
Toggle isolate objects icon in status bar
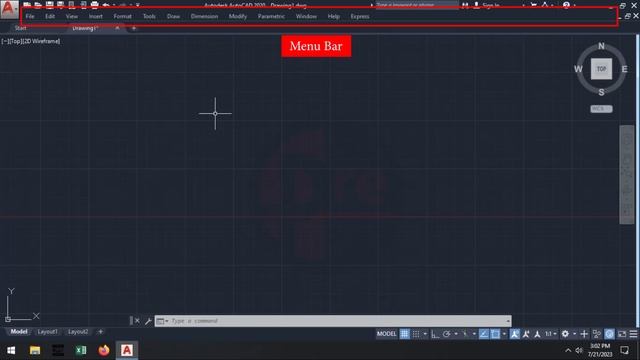coord(597,334)
